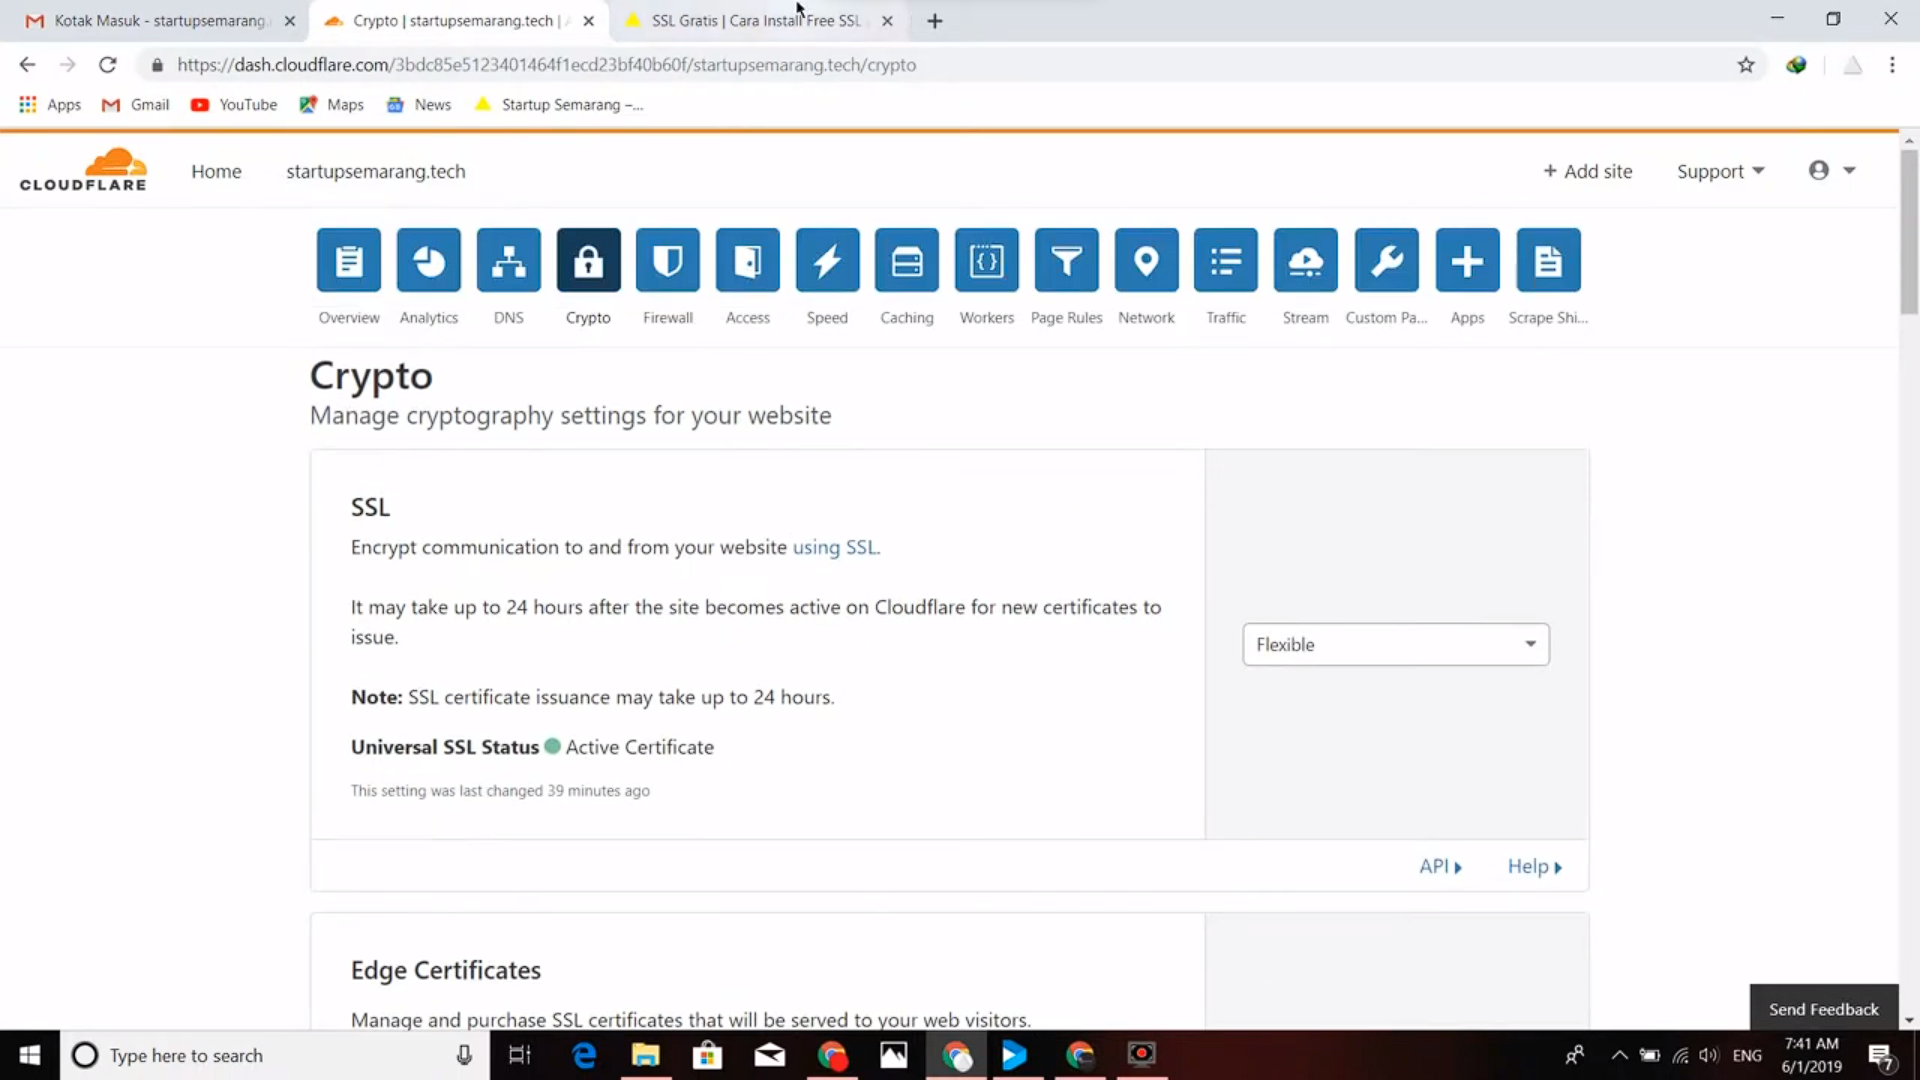This screenshot has height=1080, width=1920.
Task: Open the Traffic list icon
Action: 1226,261
